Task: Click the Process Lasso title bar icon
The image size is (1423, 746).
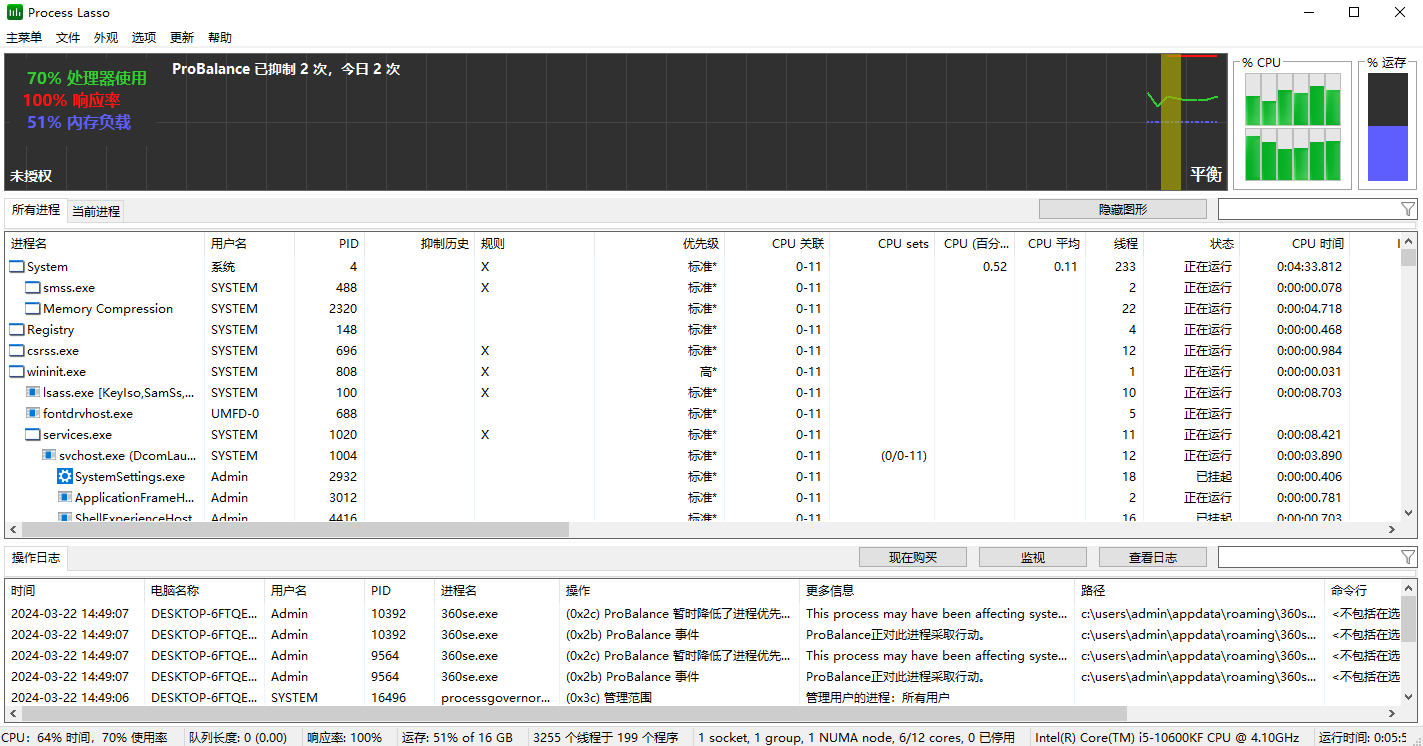Action: pos(15,13)
